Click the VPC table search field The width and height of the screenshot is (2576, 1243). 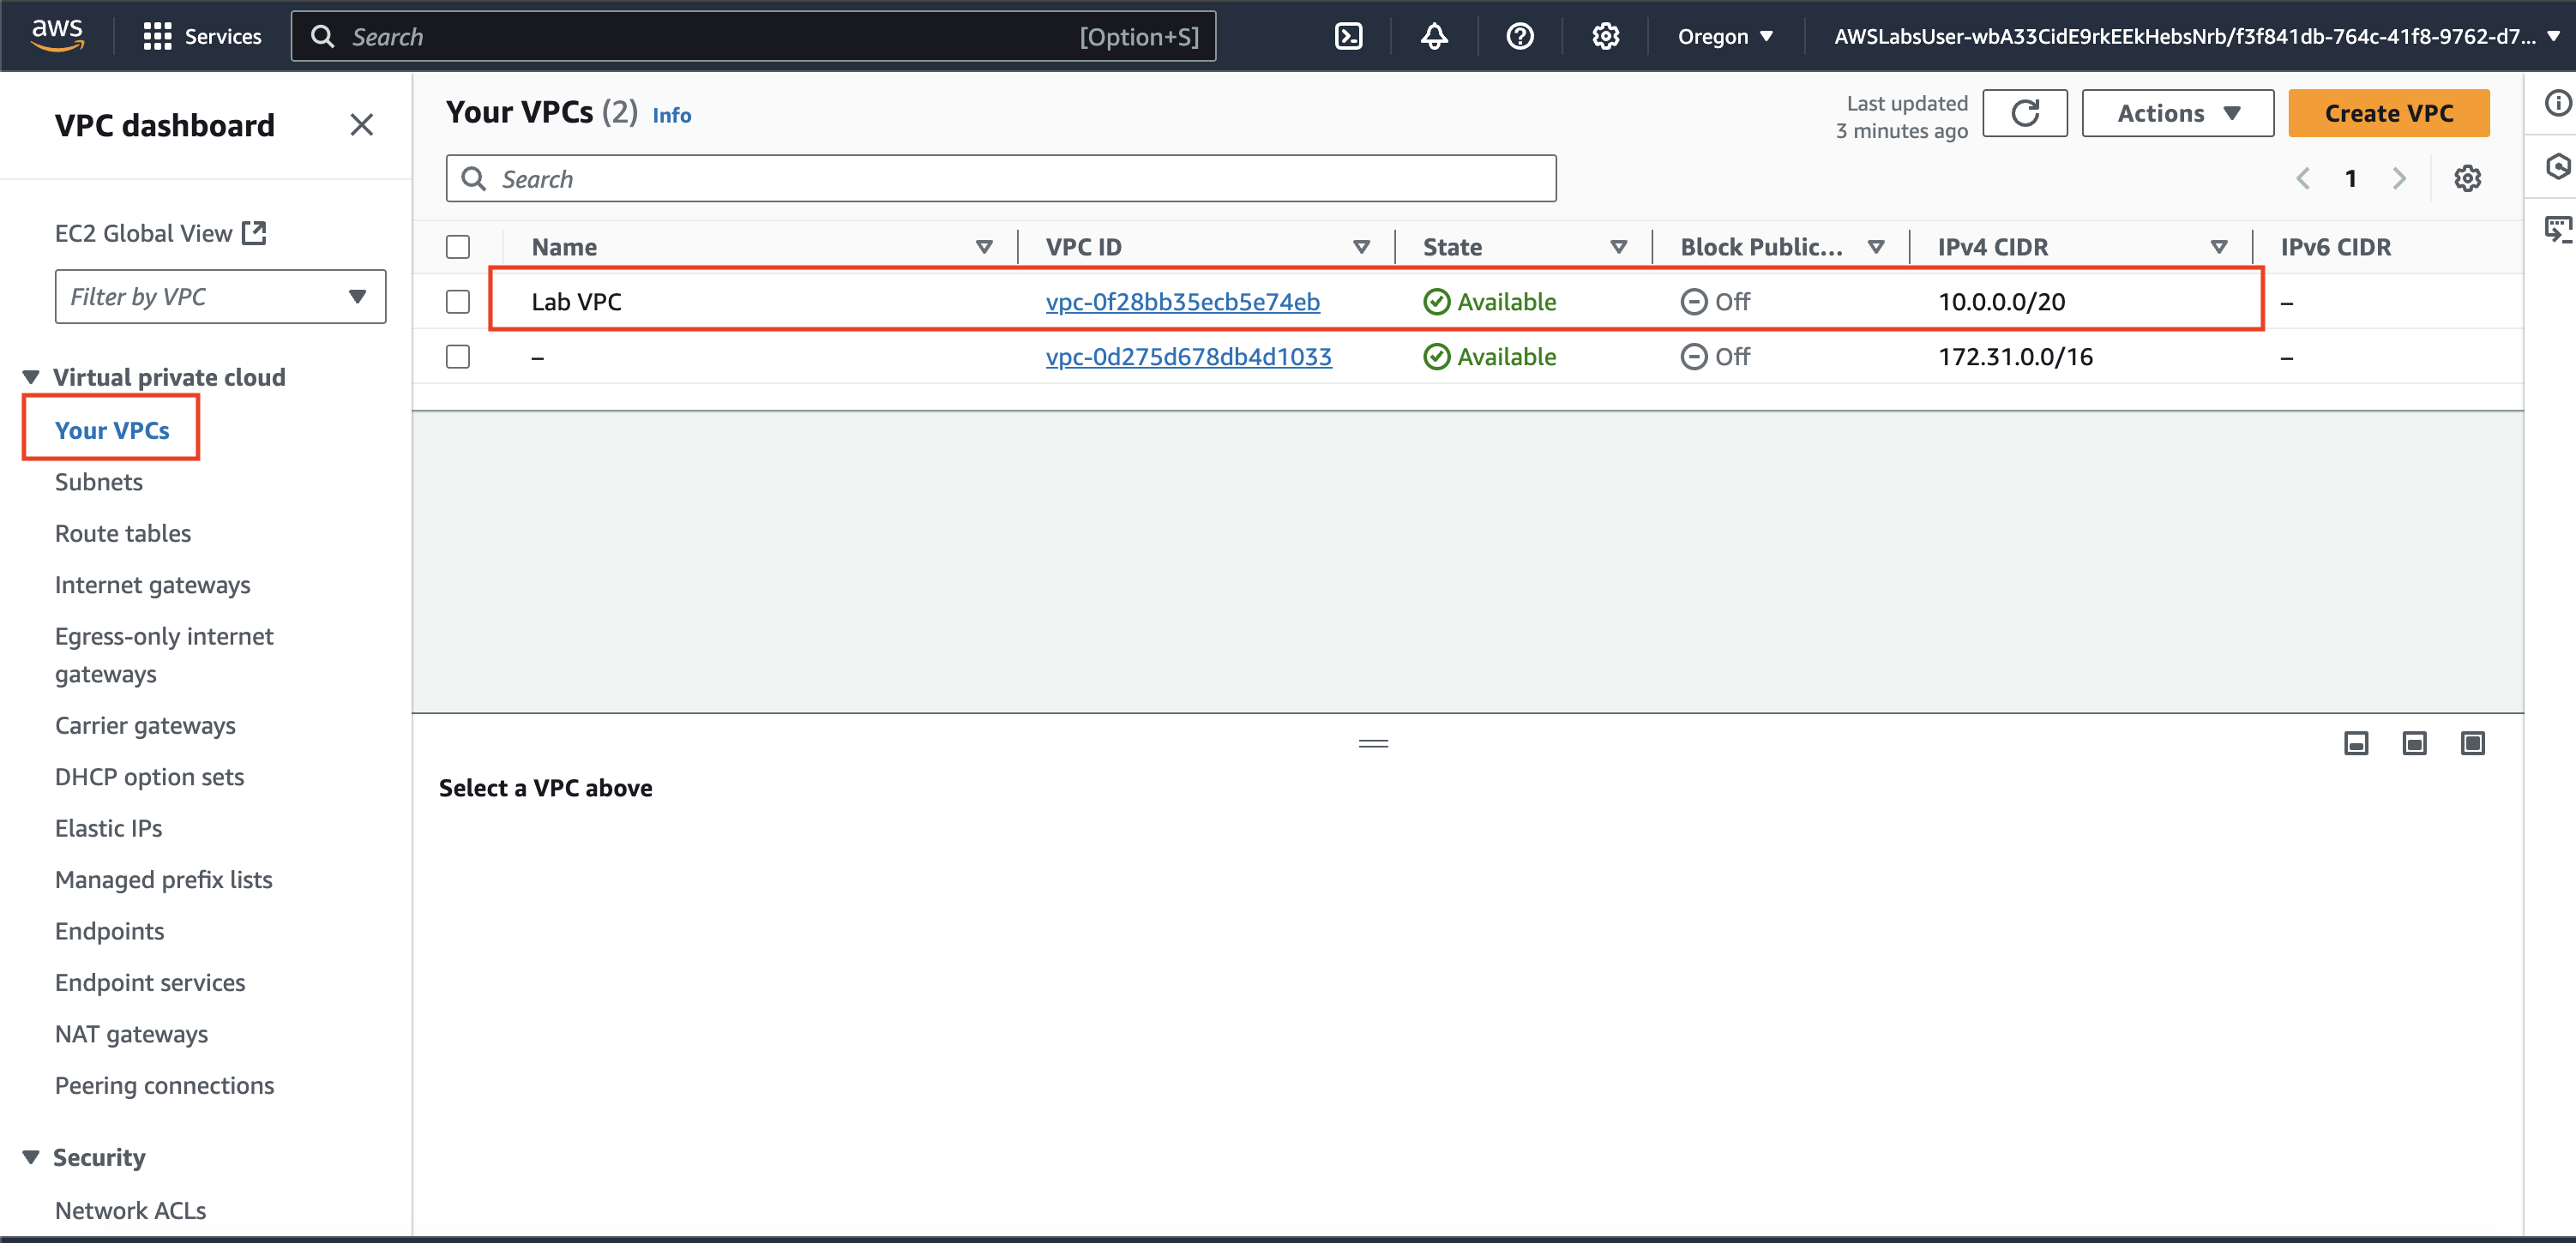click(1000, 179)
